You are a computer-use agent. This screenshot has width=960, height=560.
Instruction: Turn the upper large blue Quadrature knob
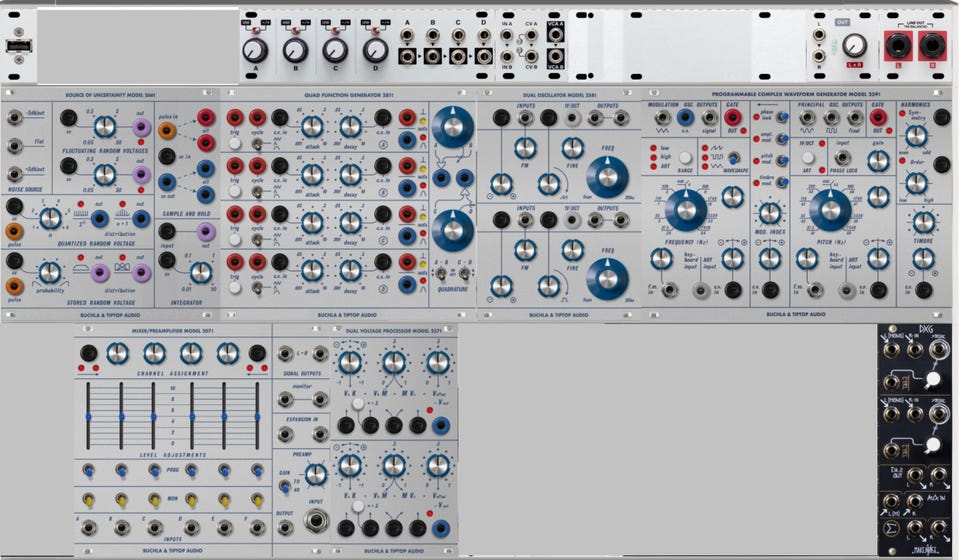pyautogui.click(x=453, y=127)
